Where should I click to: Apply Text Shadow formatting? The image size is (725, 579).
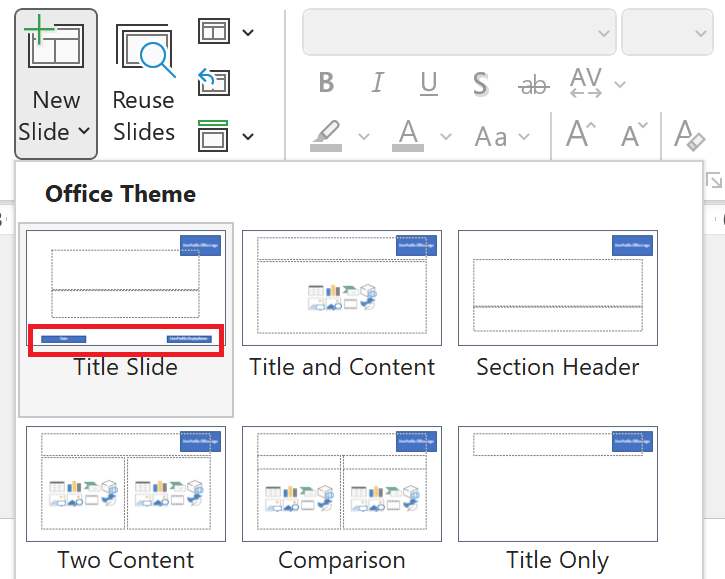point(480,84)
